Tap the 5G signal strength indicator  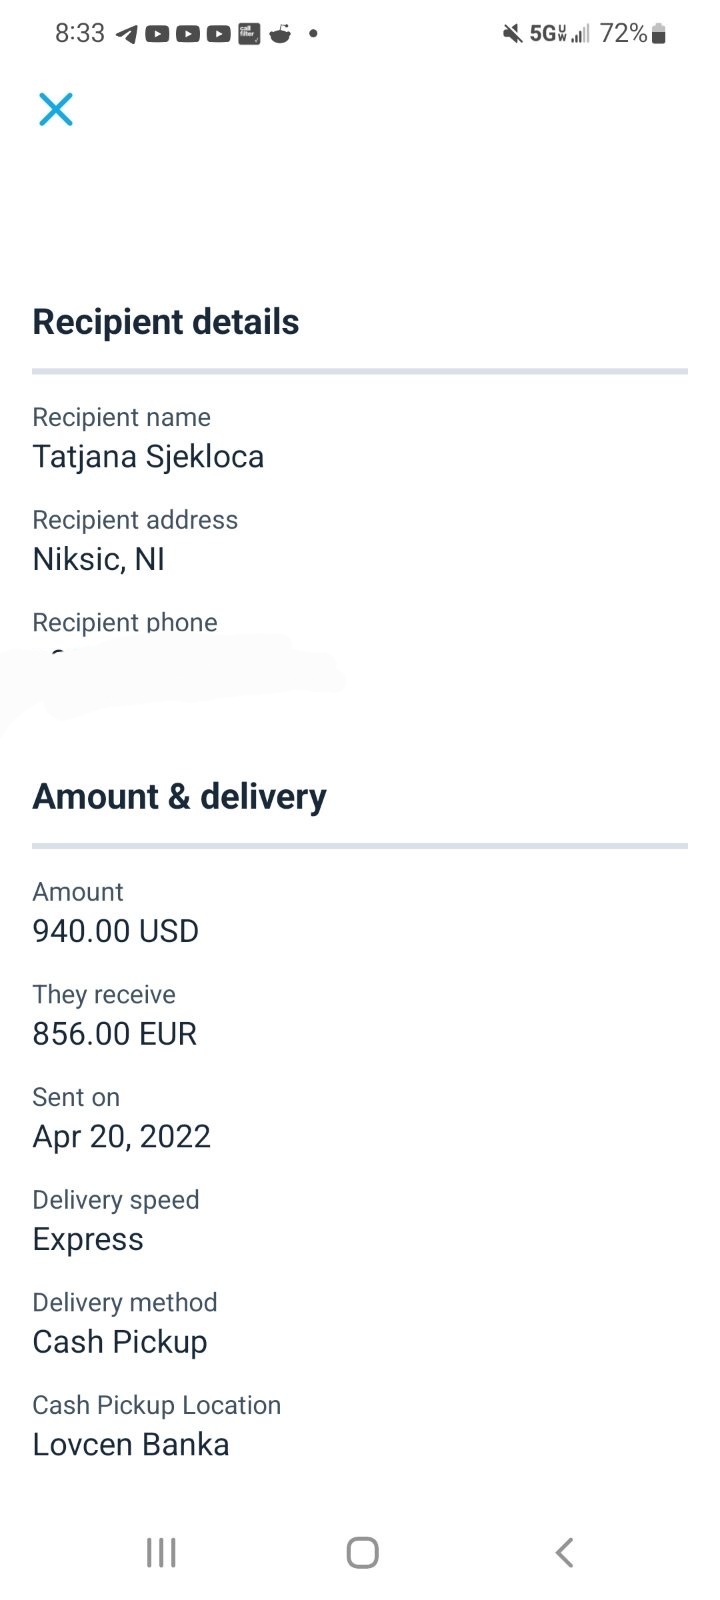559,34
